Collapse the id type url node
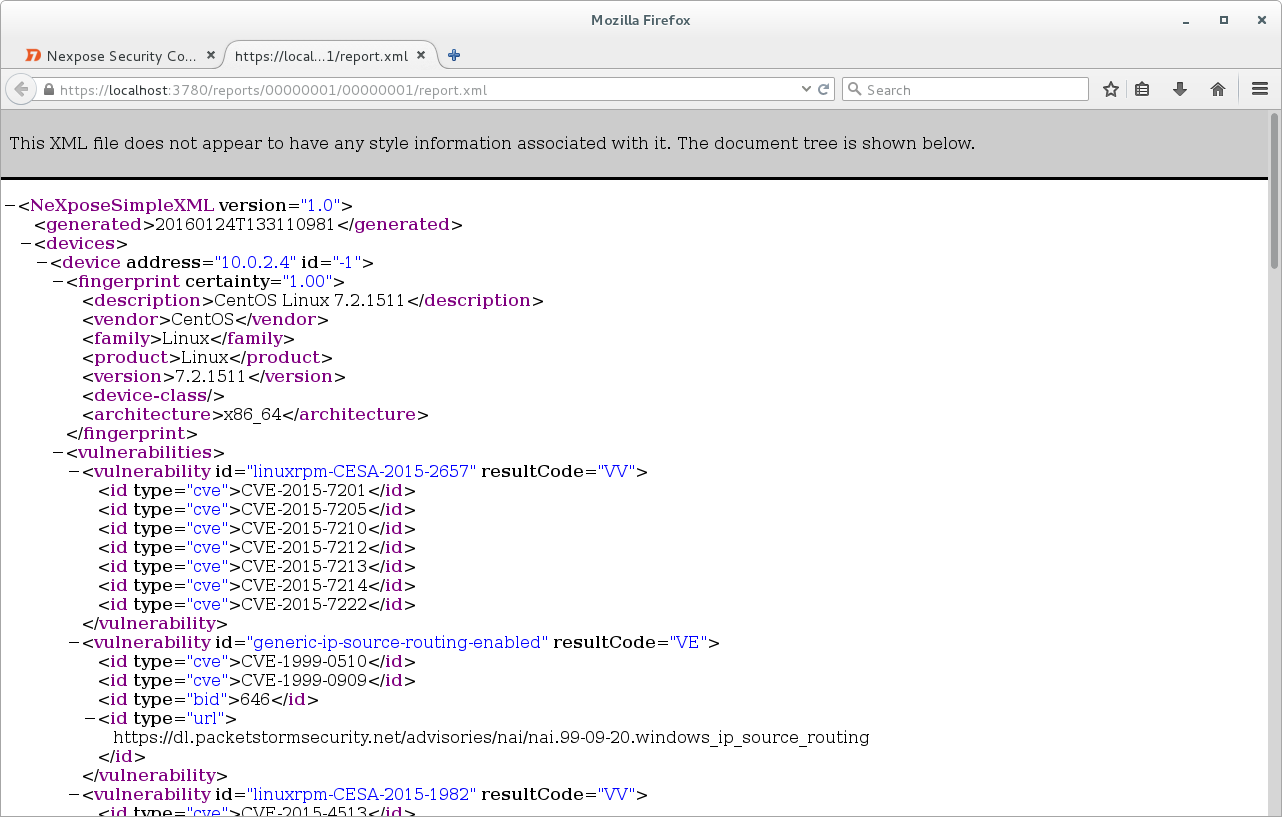1282x817 pixels. [90, 719]
